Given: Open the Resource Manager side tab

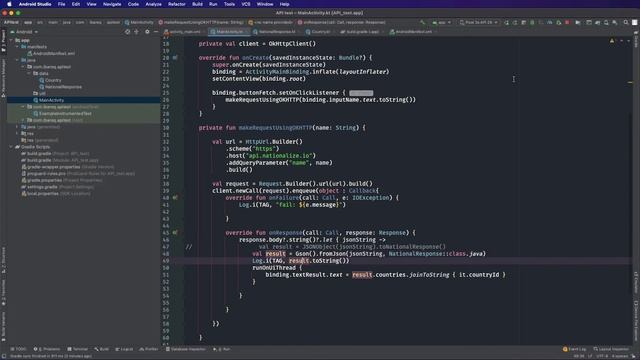Looking at the screenshot, I should pyautogui.click(x=3, y=78).
